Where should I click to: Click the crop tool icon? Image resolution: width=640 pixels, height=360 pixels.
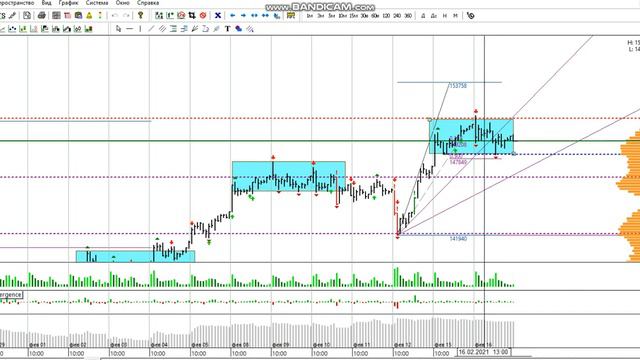coord(192,16)
